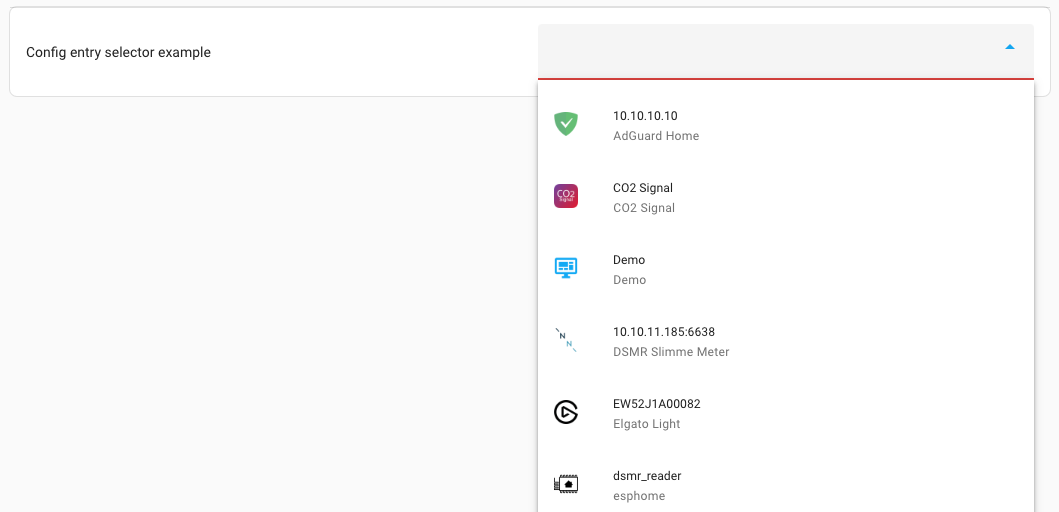The height and width of the screenshot is (512, 1059).
Task: Select the 10.10.11.185:6638 entry
Action: click(x=664, y=332)
